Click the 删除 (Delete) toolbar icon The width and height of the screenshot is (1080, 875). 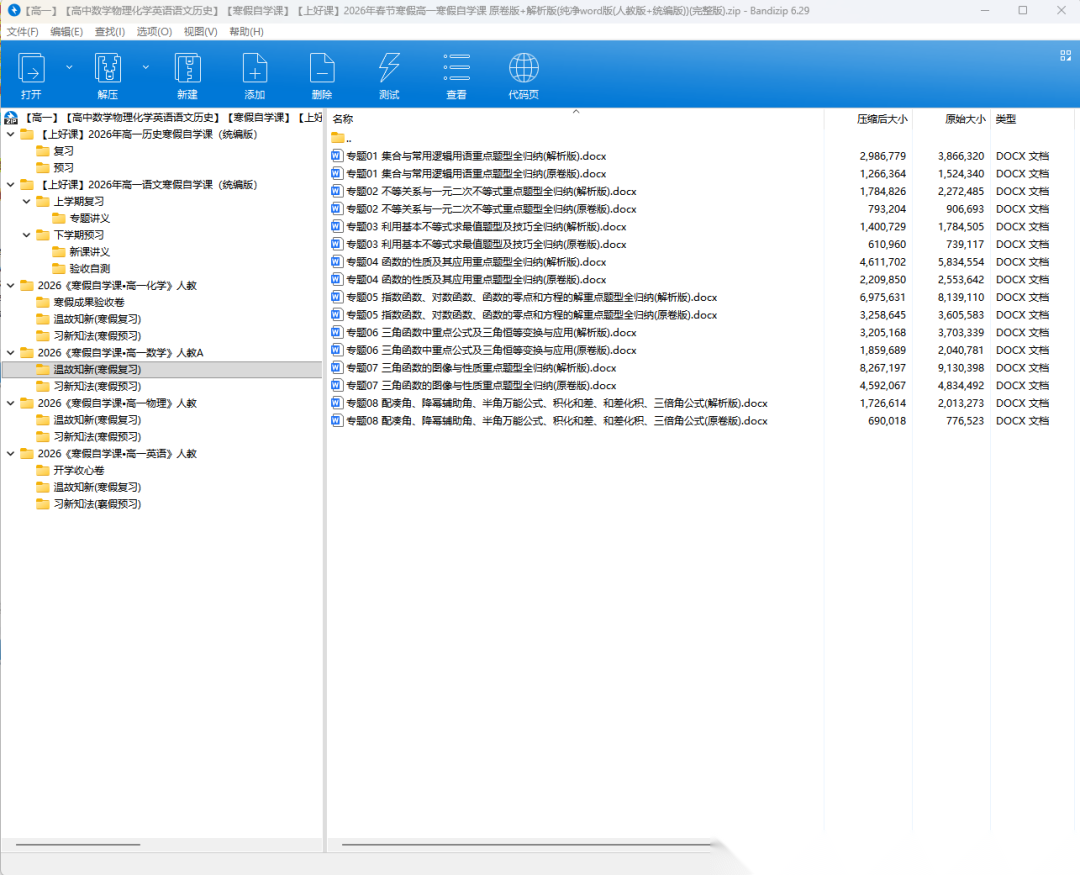321,69
